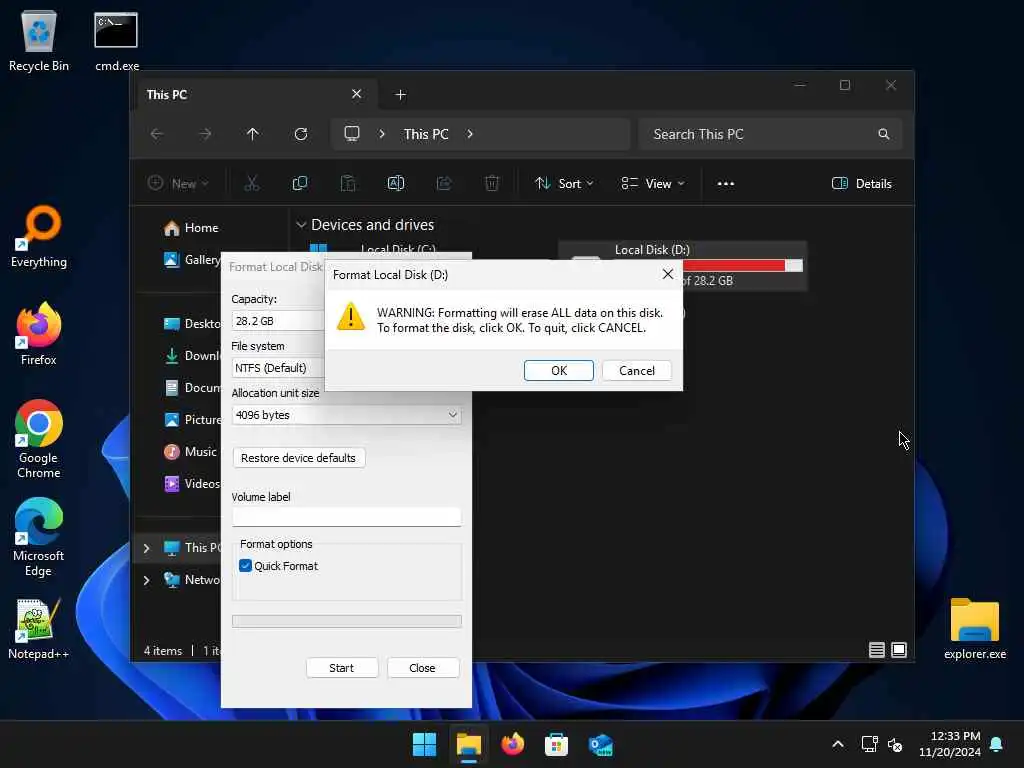Open Microsoft Edge desktop shortcut
This screenshot has width=1024, height=768.
pos(39,537)
